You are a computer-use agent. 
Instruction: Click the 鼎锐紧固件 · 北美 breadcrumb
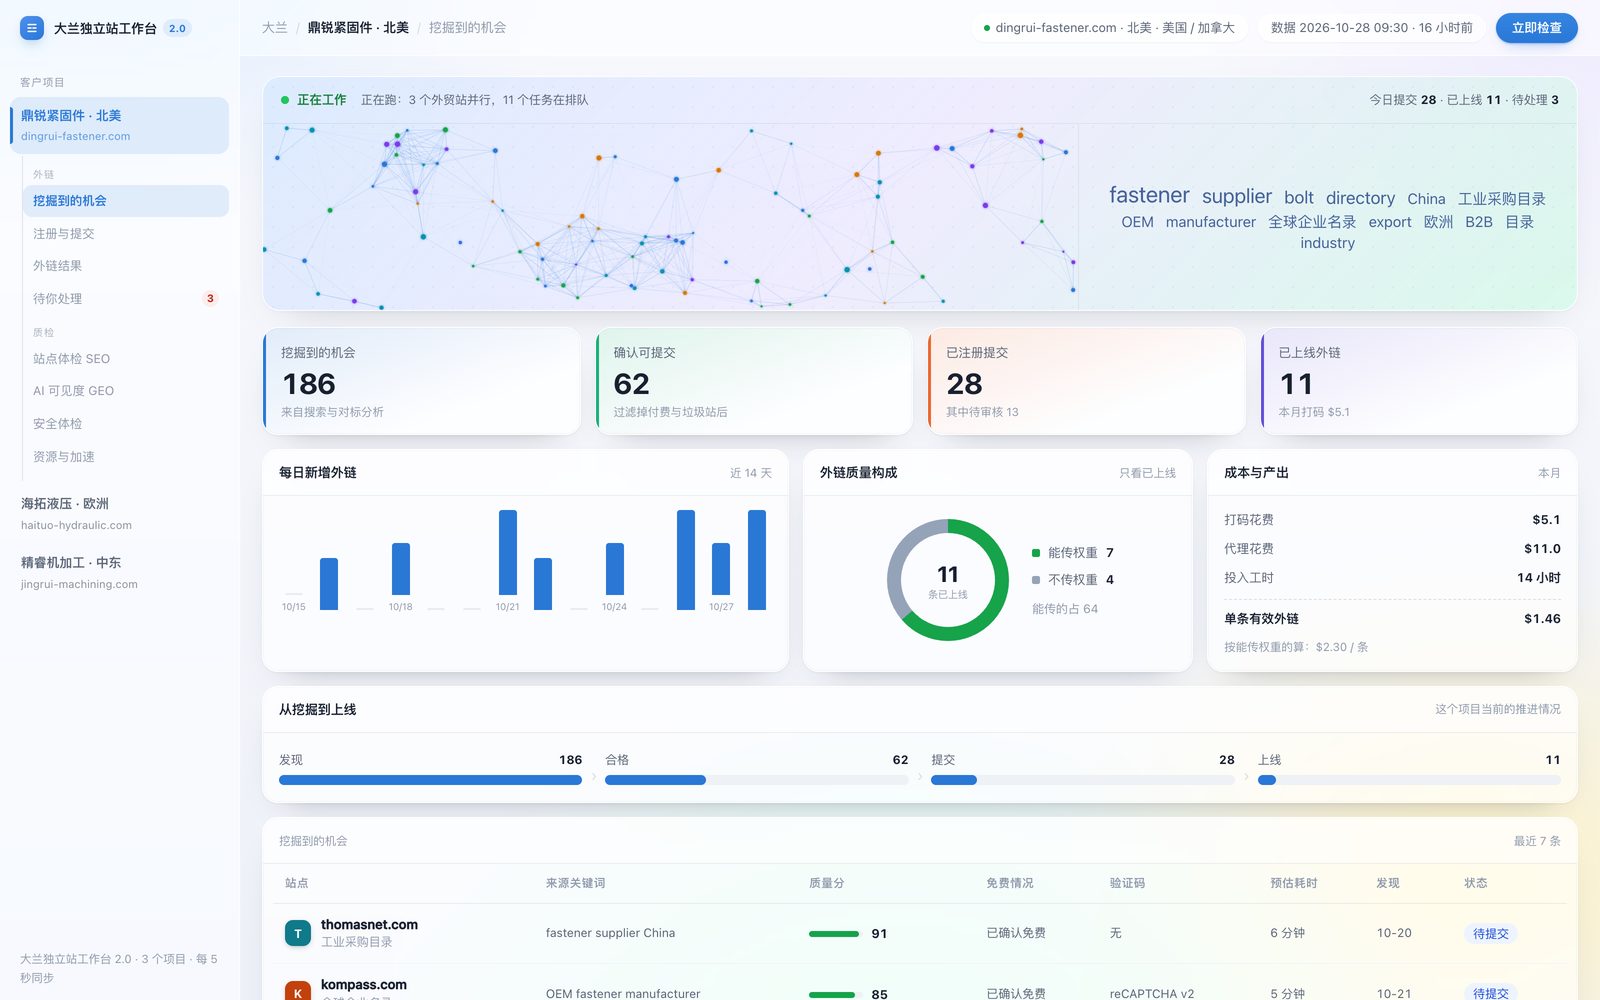358,28
